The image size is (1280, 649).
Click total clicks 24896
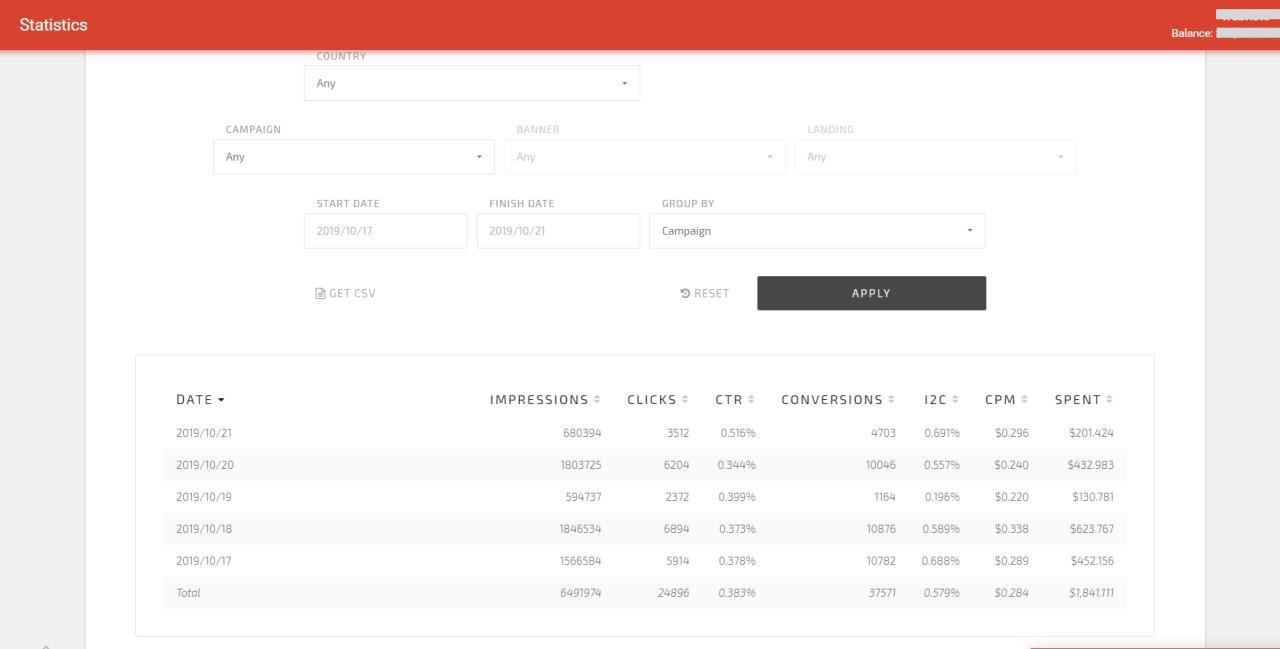(x=673, y=593)
